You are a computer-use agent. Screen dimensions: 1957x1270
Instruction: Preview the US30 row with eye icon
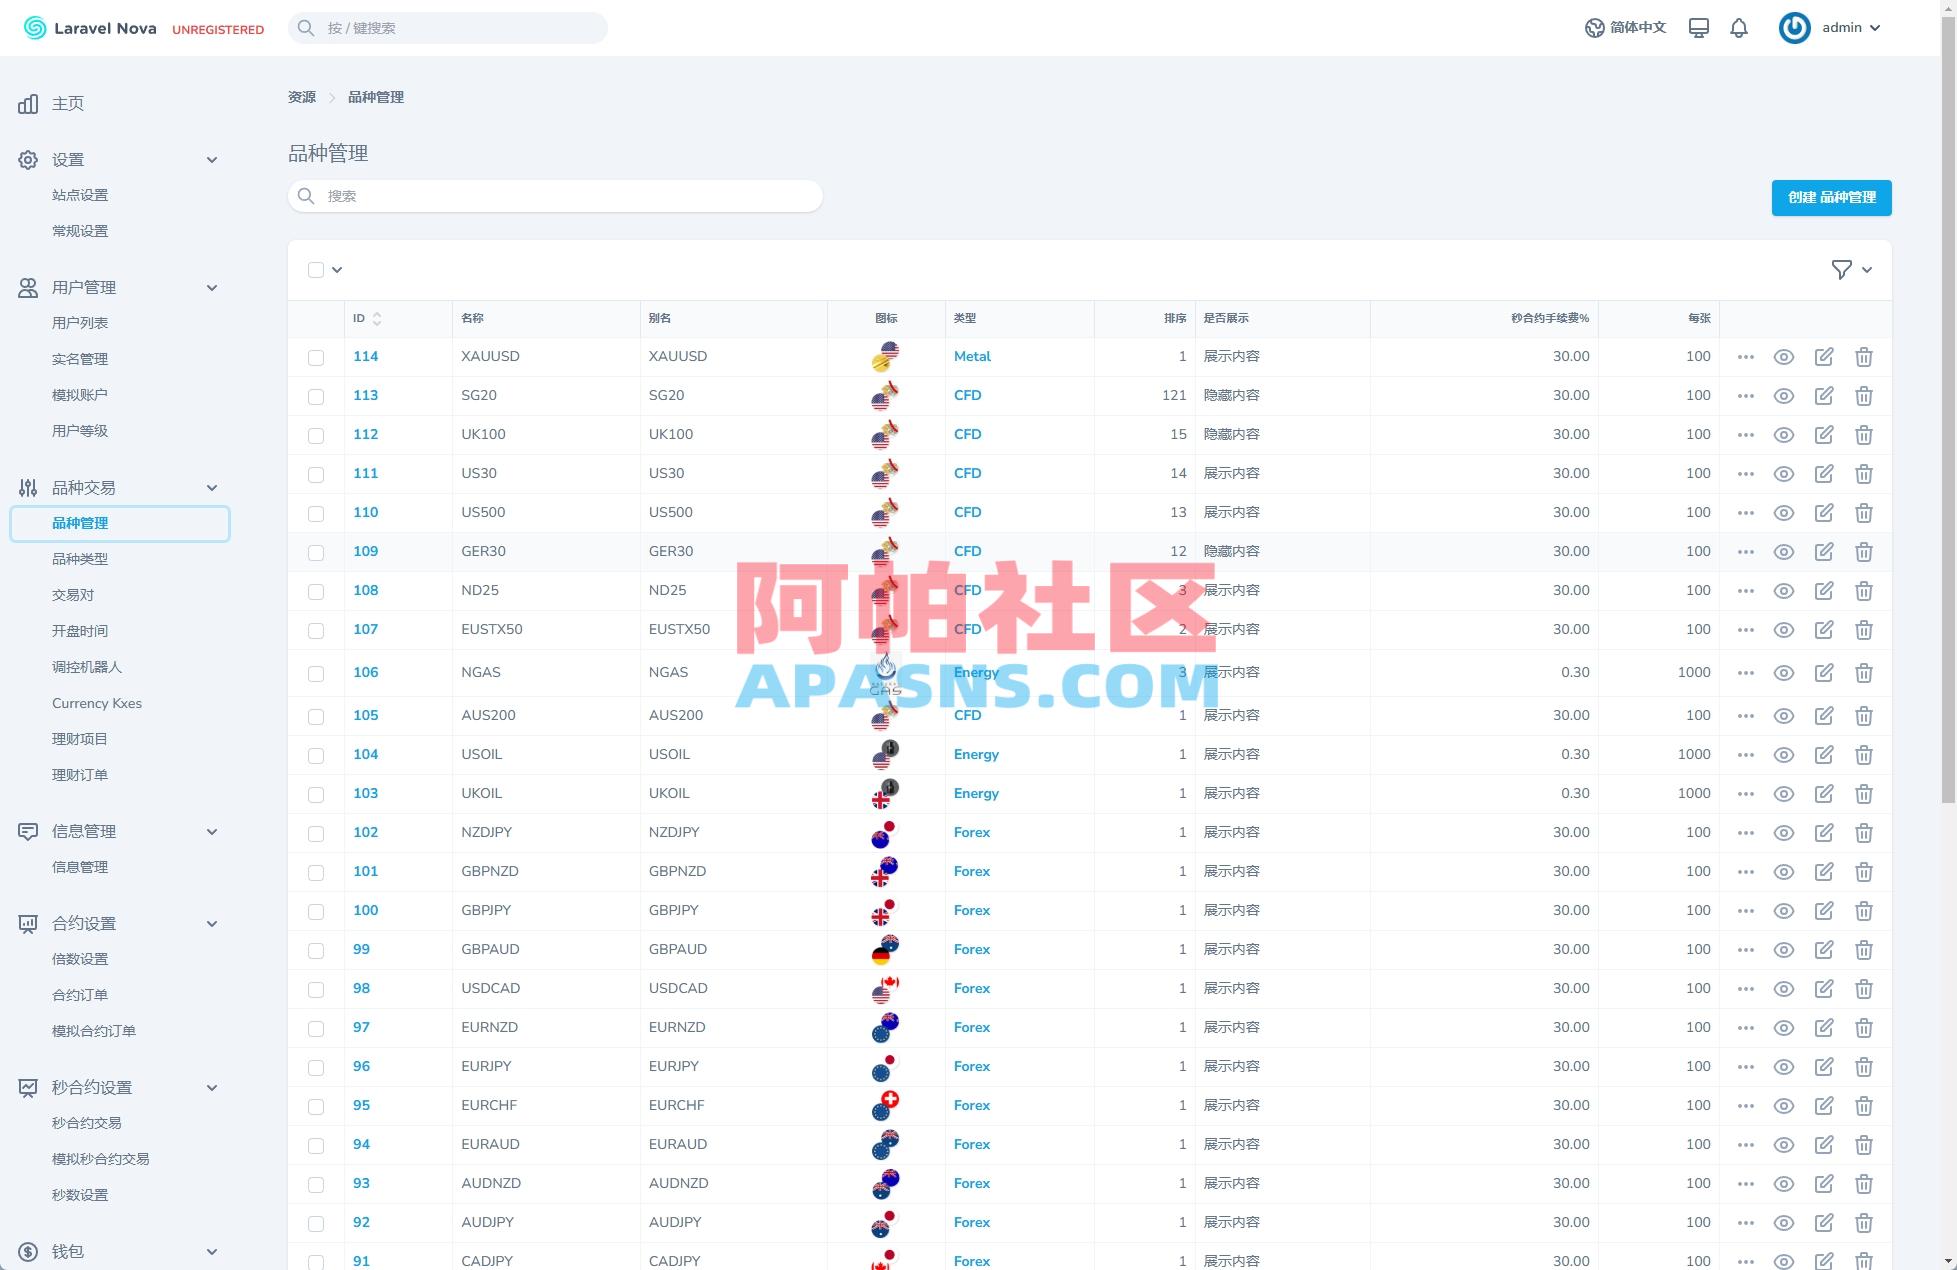pos(1784,473)
